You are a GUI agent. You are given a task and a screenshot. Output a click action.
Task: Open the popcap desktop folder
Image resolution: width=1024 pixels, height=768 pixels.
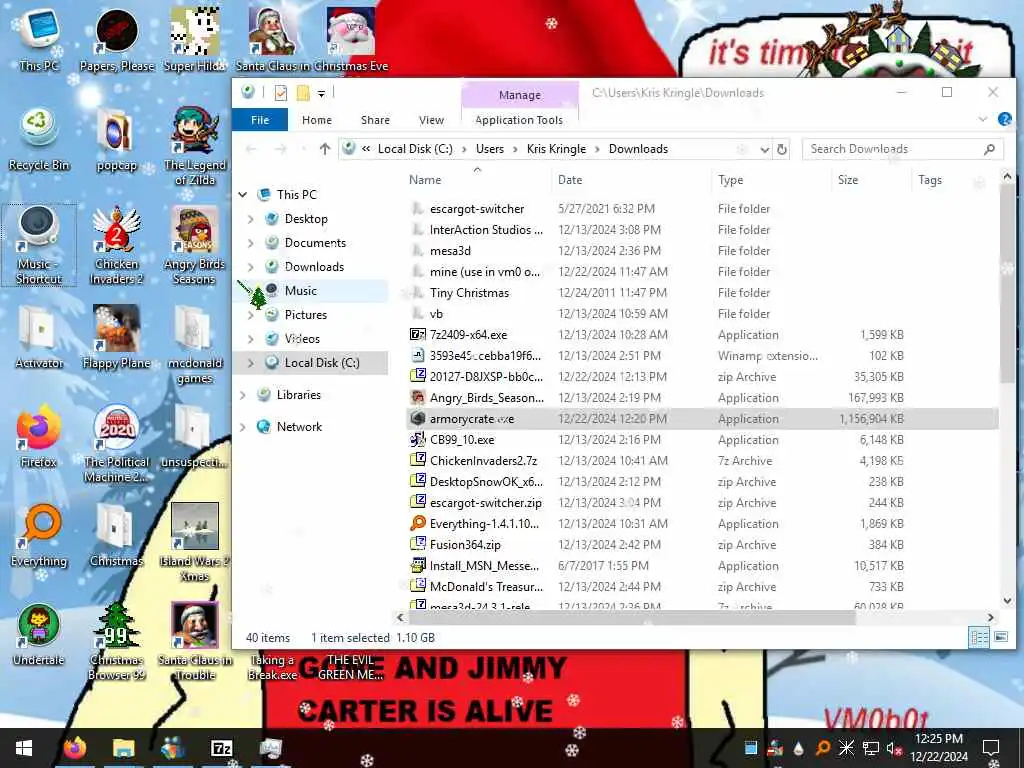coord(117,140)
